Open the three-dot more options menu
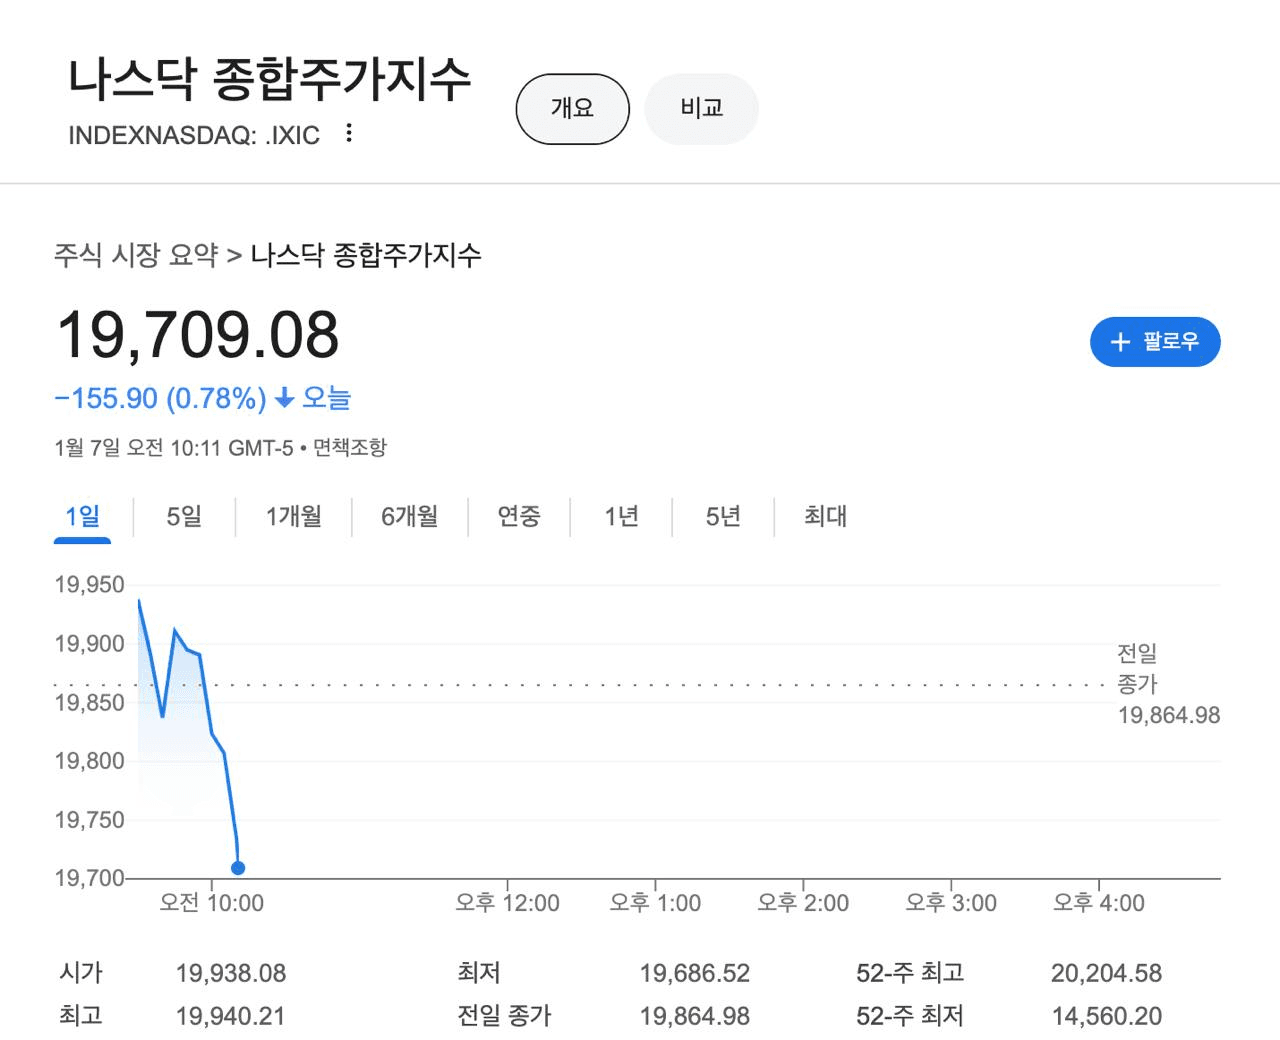The image size is (1280, 1040). pyautogui.click(x=348, y=133)
